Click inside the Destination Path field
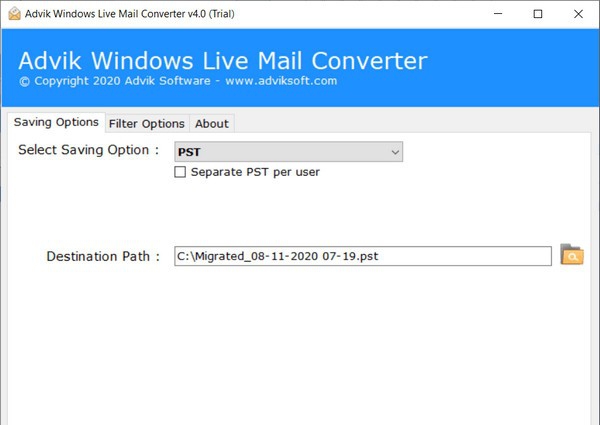 [x=363, y=256]
